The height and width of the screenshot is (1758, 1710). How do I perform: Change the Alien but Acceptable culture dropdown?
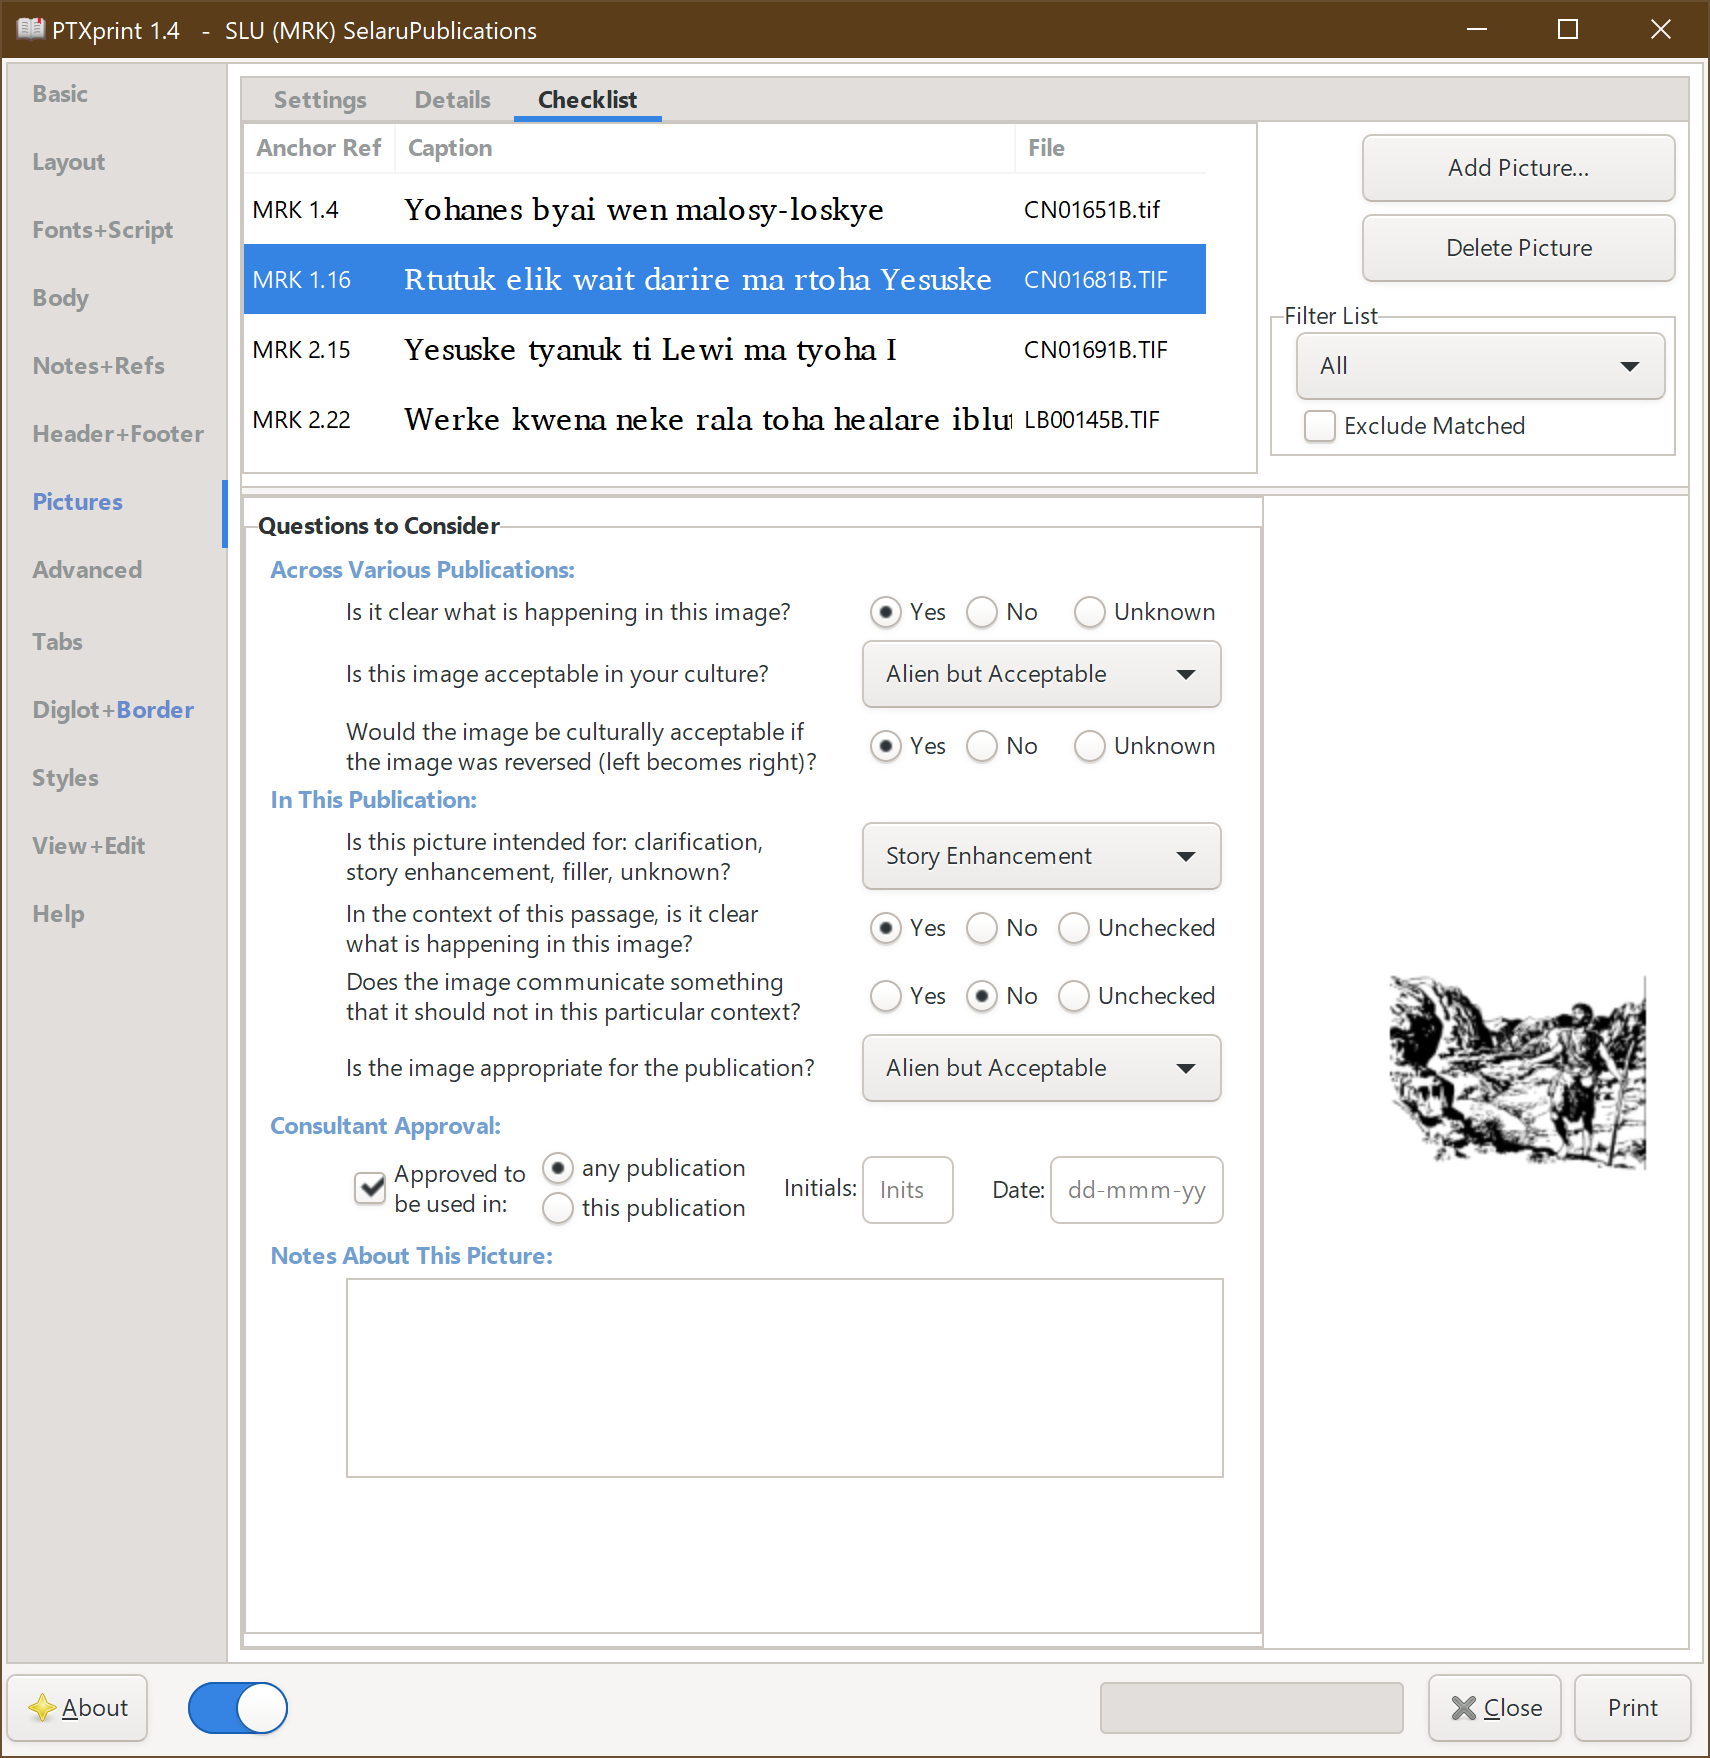[1041, 674]
